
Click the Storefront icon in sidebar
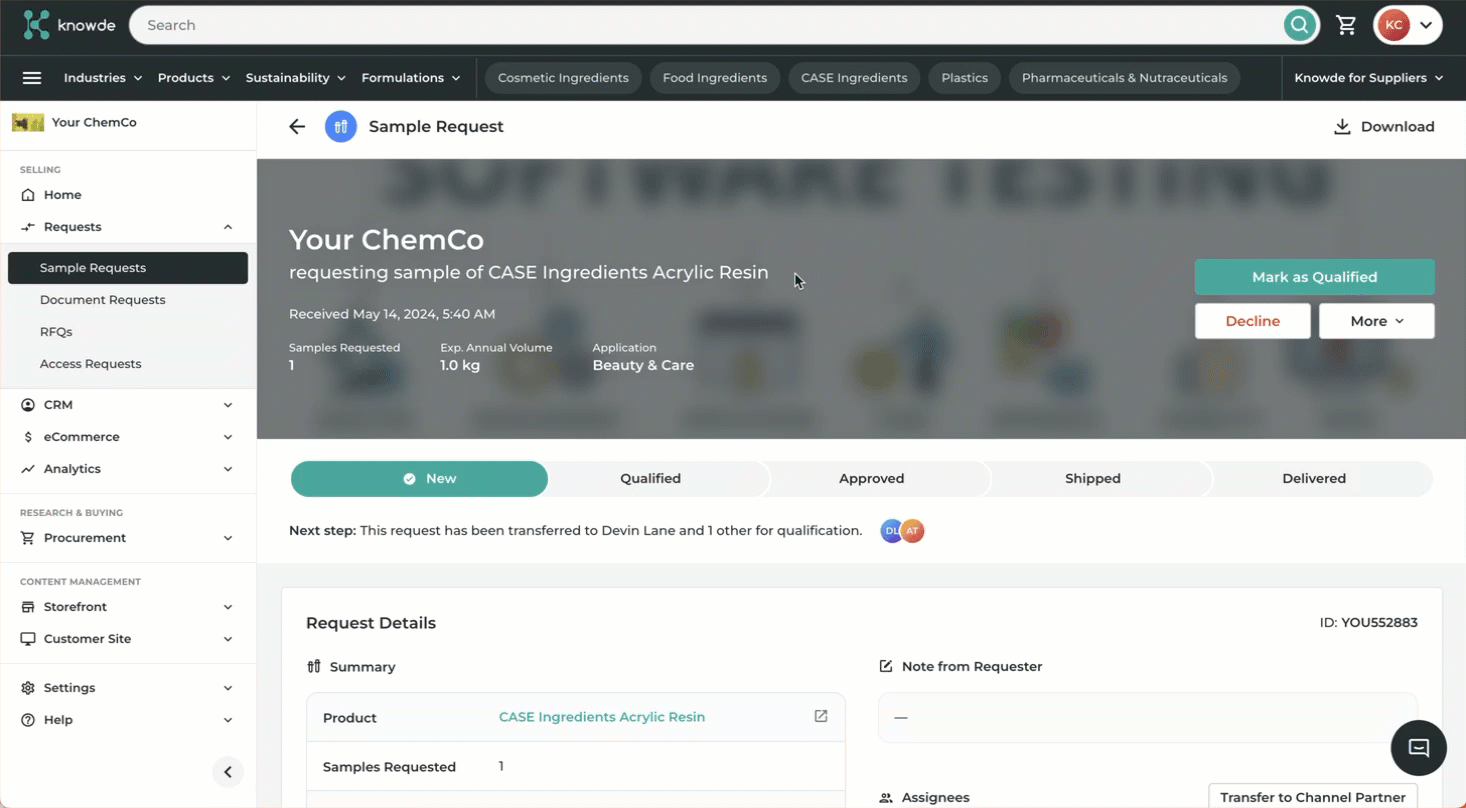[28, 607]
